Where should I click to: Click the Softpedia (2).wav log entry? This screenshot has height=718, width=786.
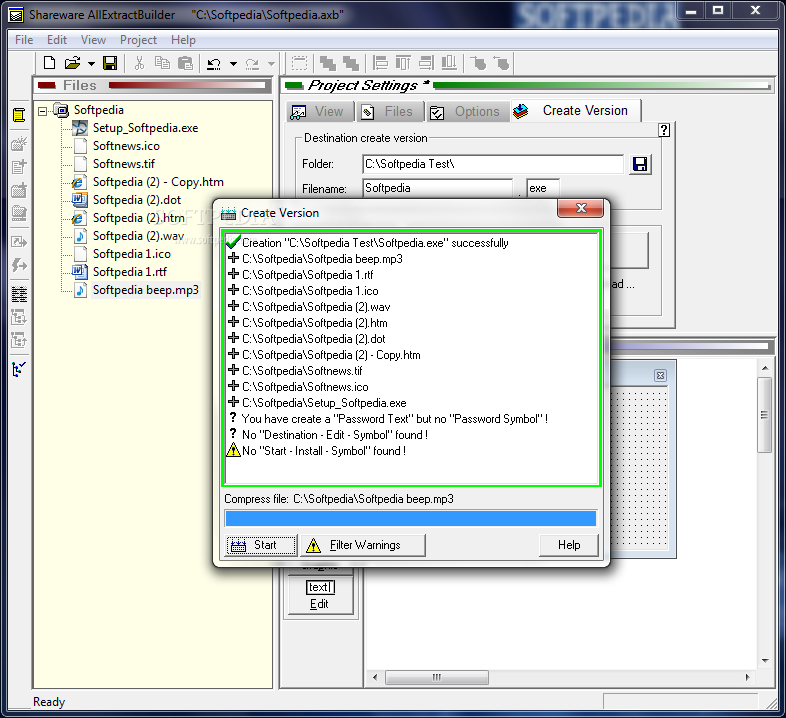click(x=316, y=307)
